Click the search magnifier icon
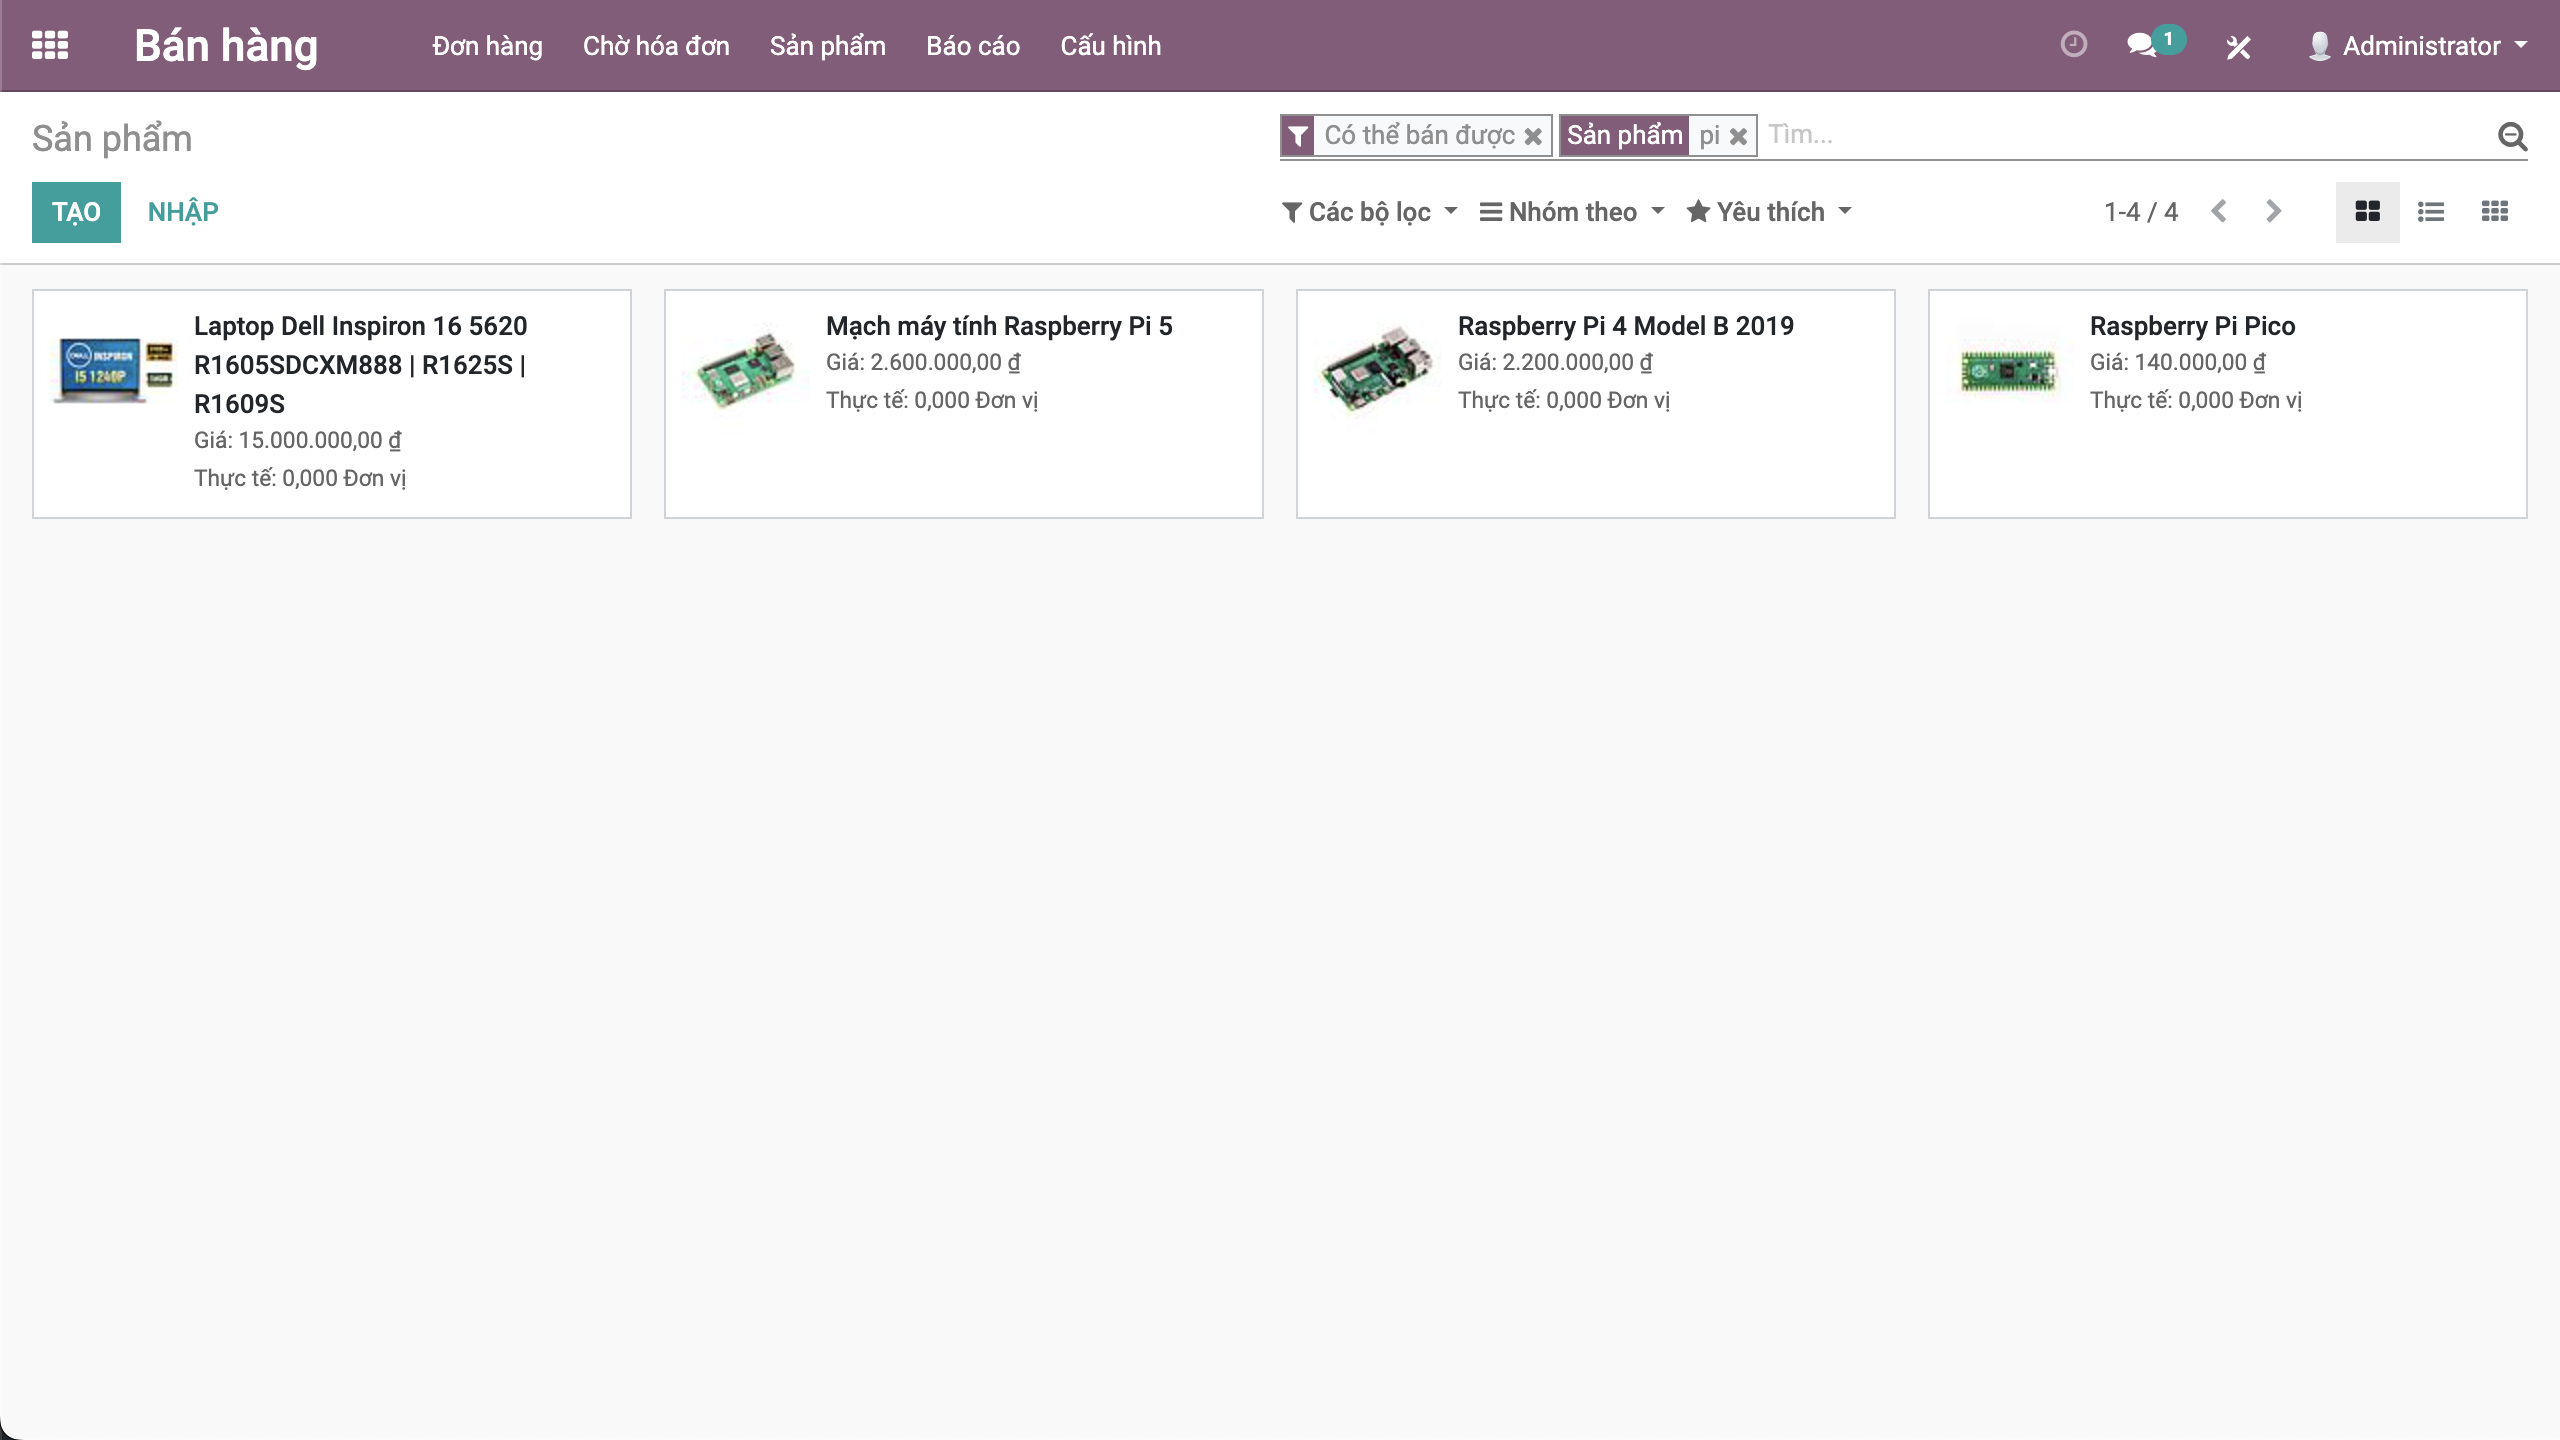 (x=2512, y=136)
